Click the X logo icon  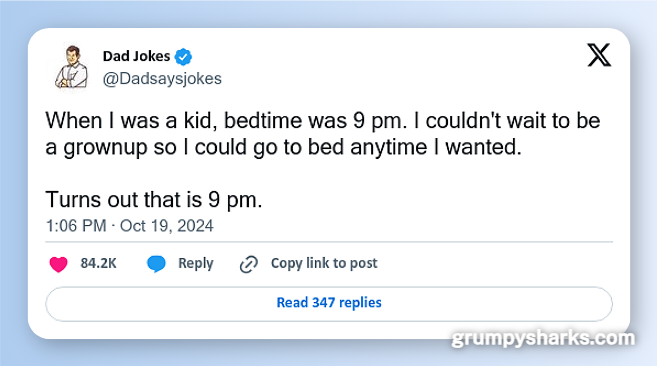599,55
